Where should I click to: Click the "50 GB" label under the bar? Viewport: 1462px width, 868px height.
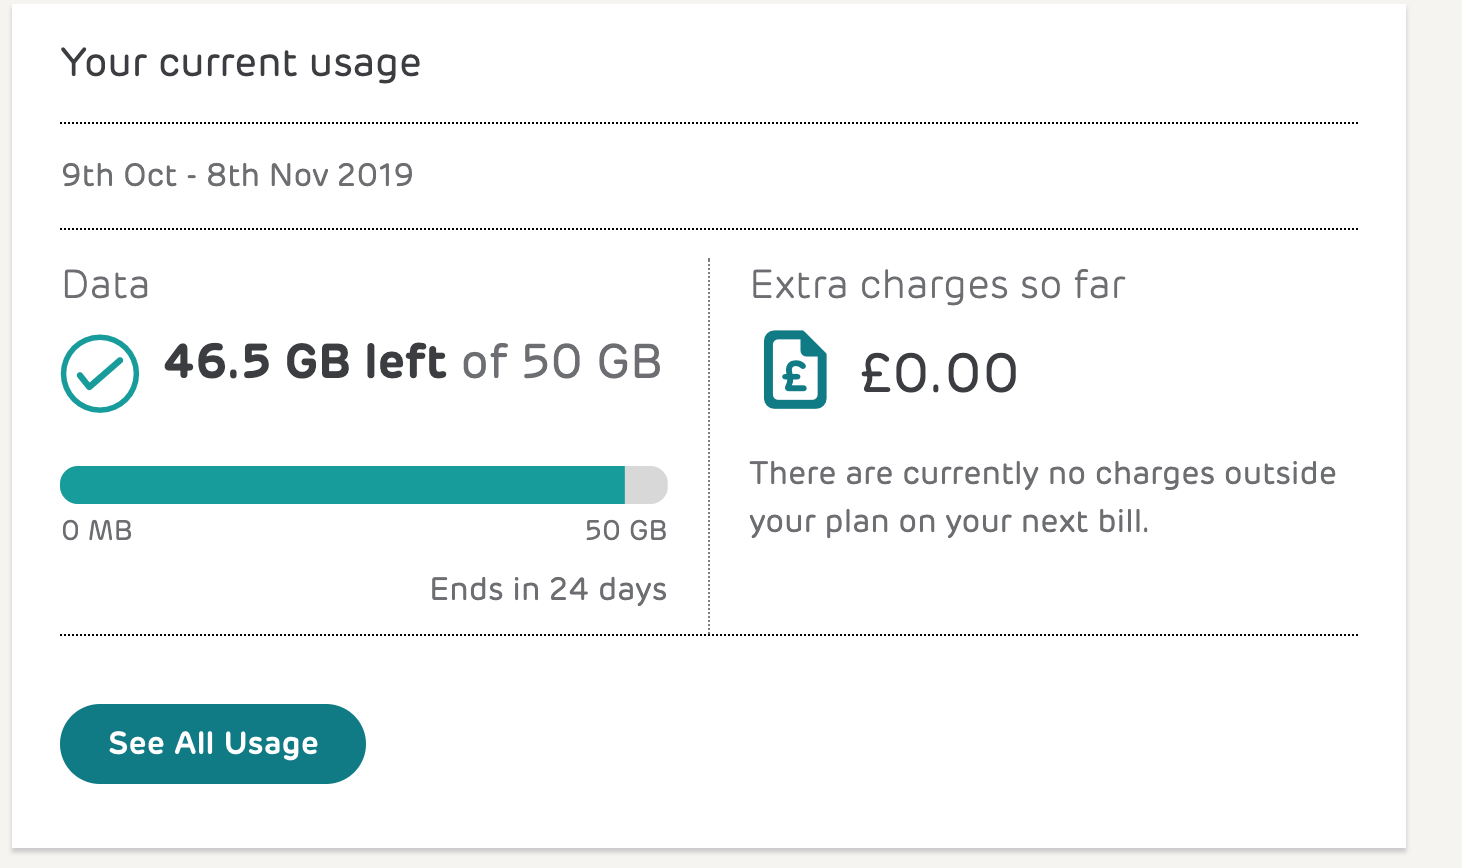click(x=626, y=530)
